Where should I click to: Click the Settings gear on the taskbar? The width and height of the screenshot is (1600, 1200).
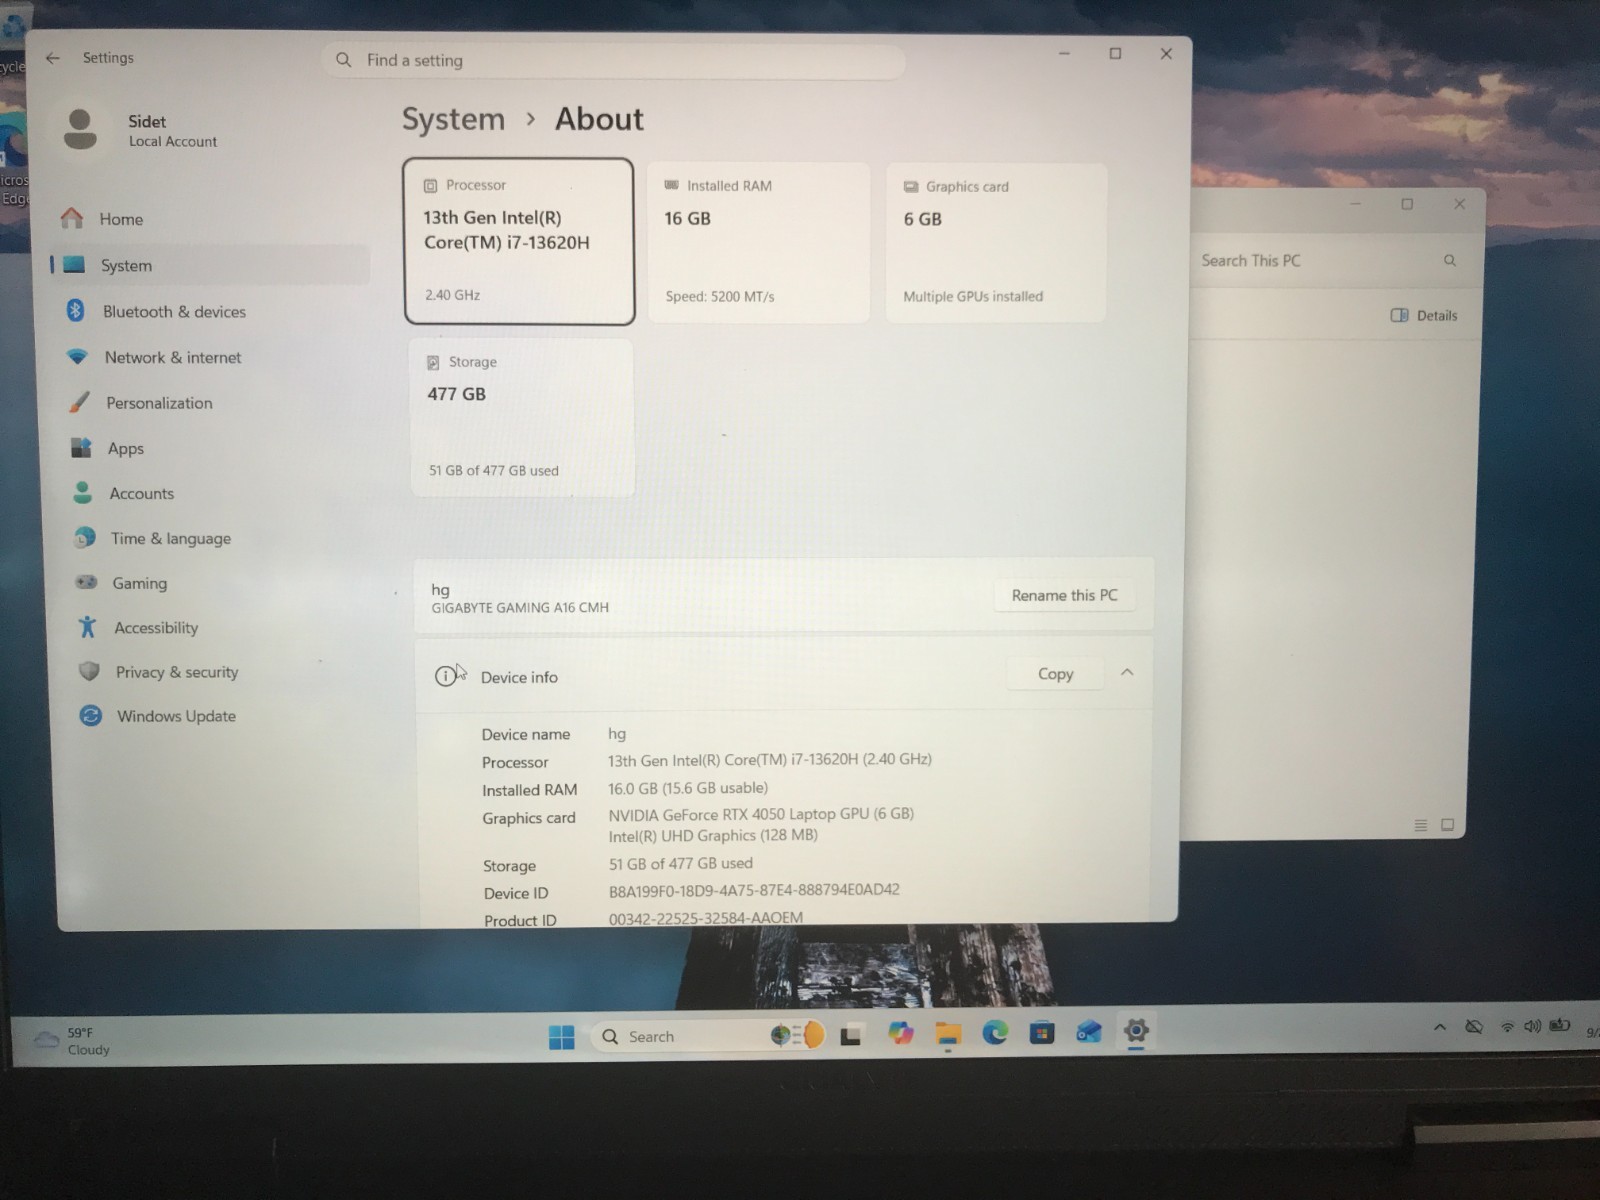[x=1136, y=1031]
